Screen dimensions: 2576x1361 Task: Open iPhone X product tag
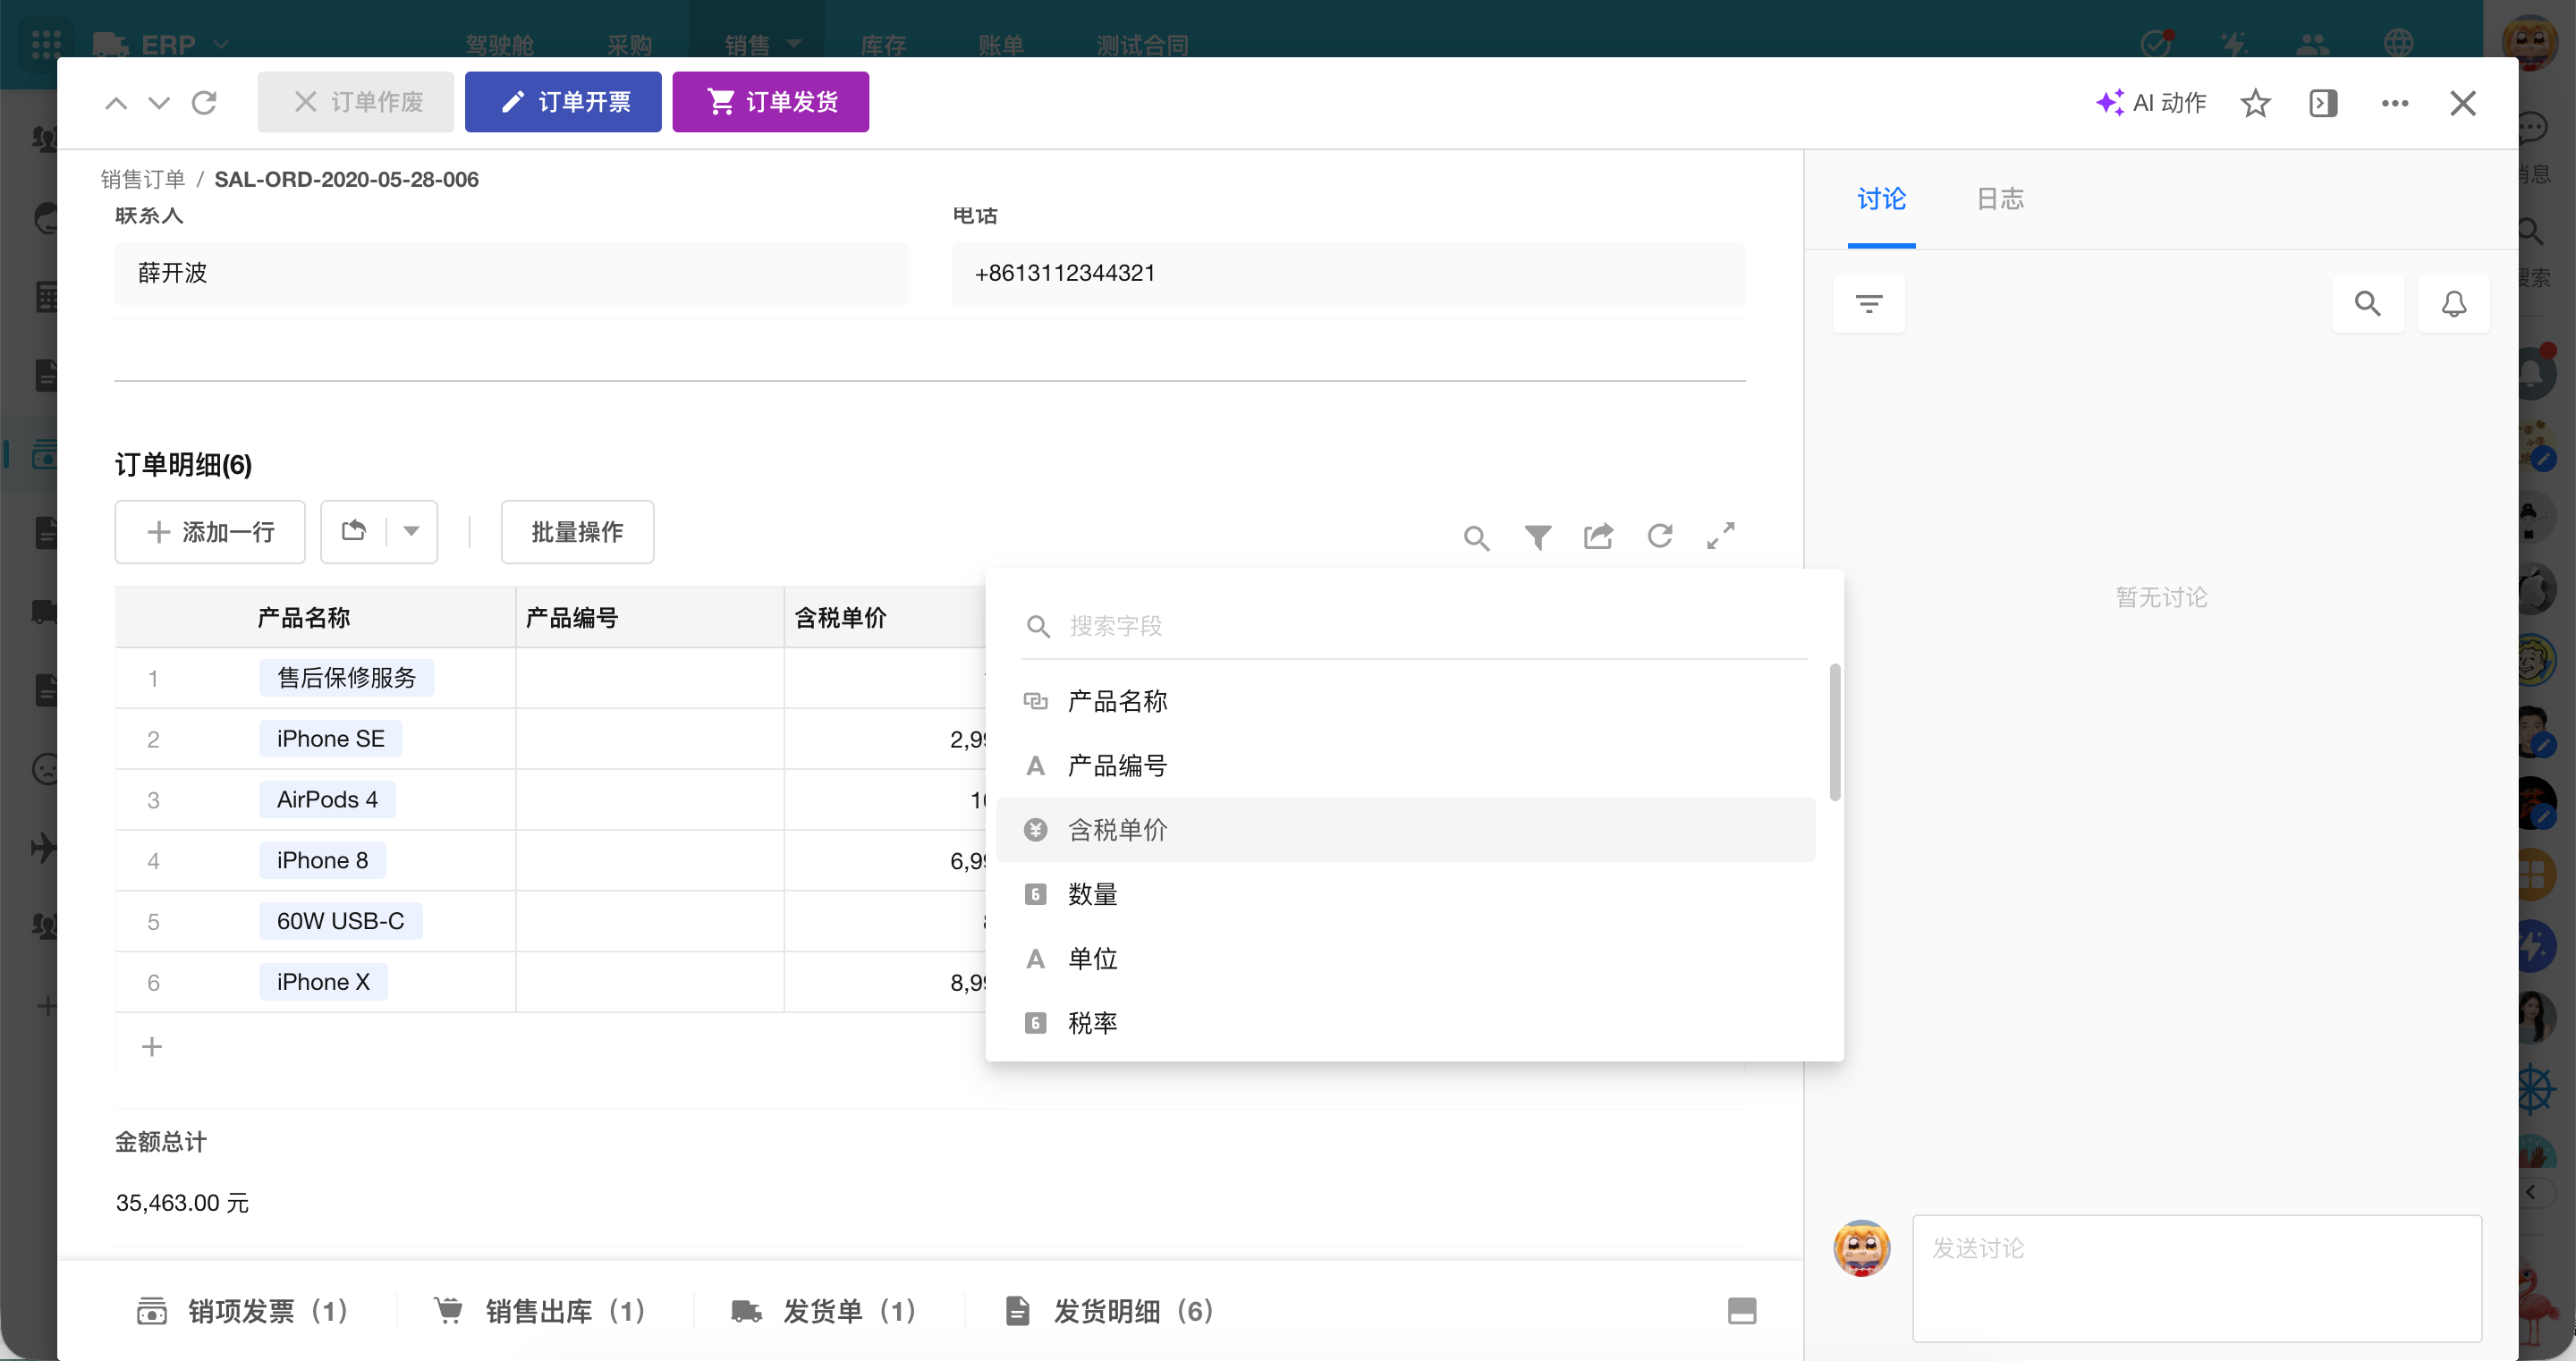click(323, 982)
